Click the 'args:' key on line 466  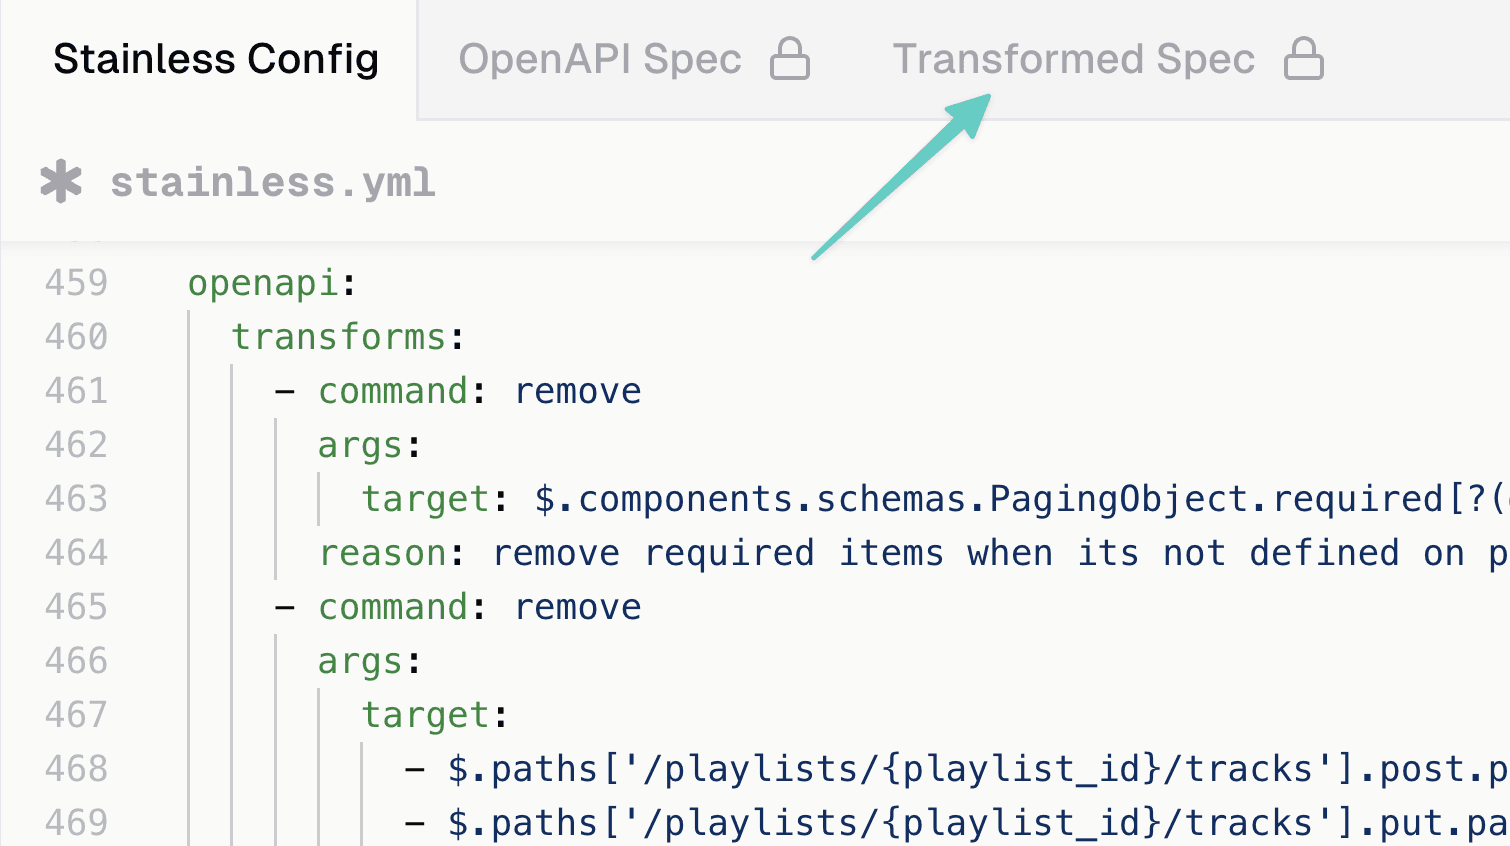coord(370,662)
